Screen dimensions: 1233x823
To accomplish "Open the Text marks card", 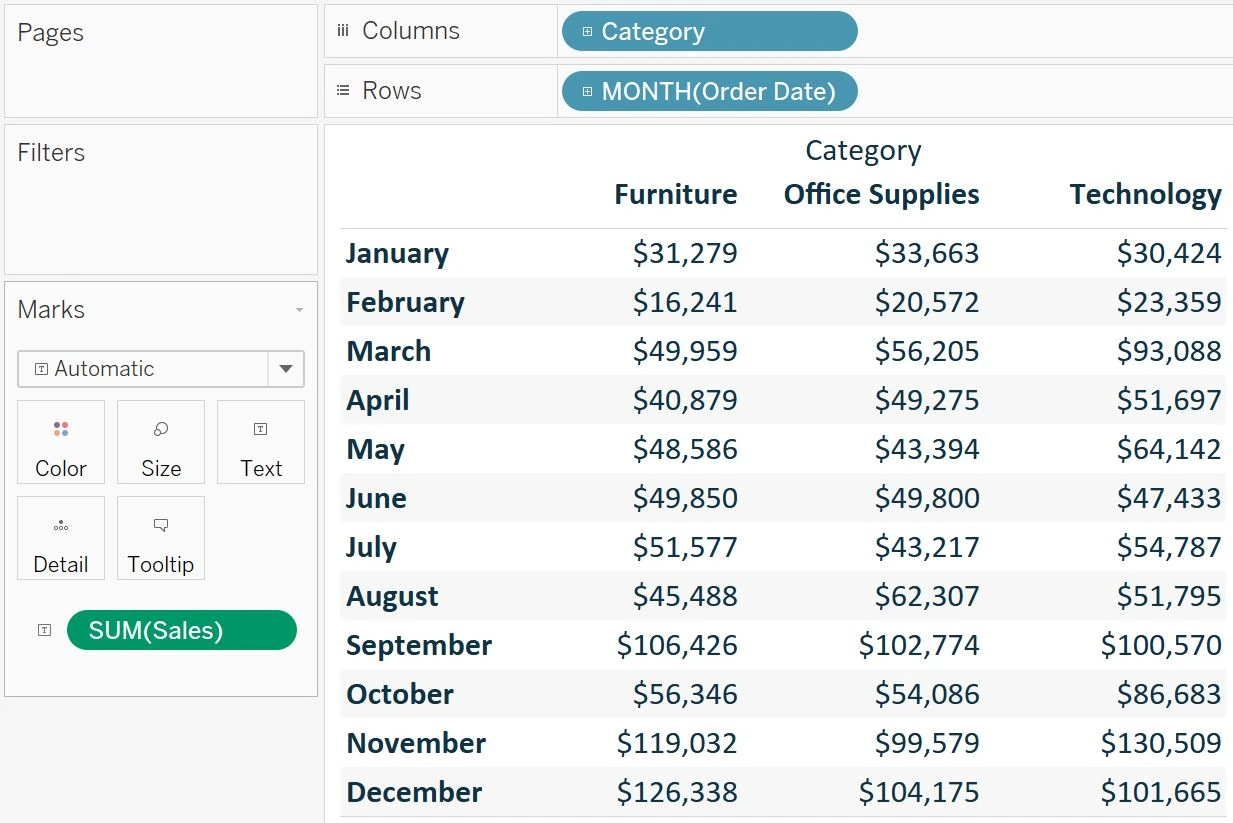I will click(x=260, y=442).
